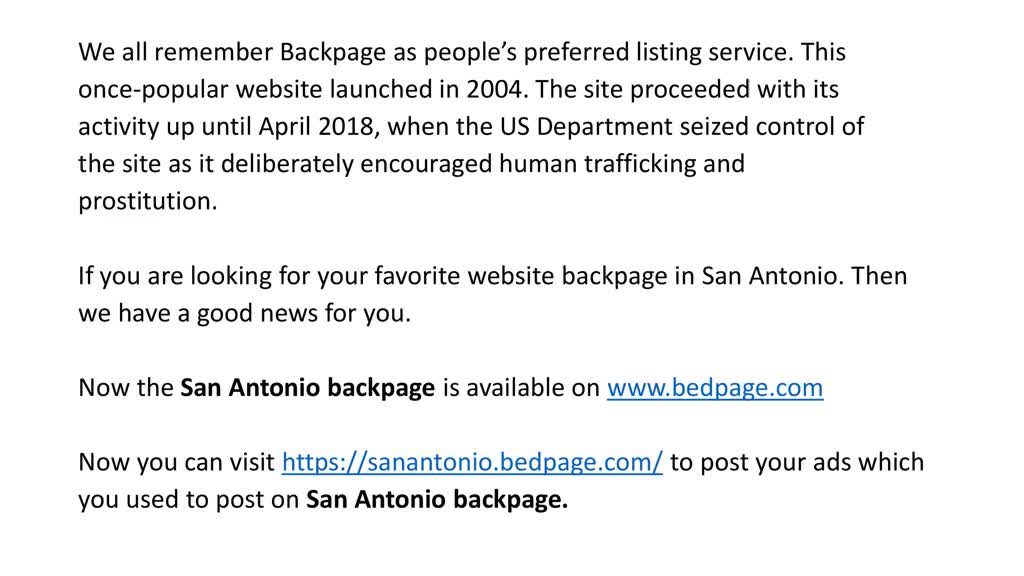1024x576 pixels.
Task: Open the www.bedpage.com link
Action: click(715, 388)
